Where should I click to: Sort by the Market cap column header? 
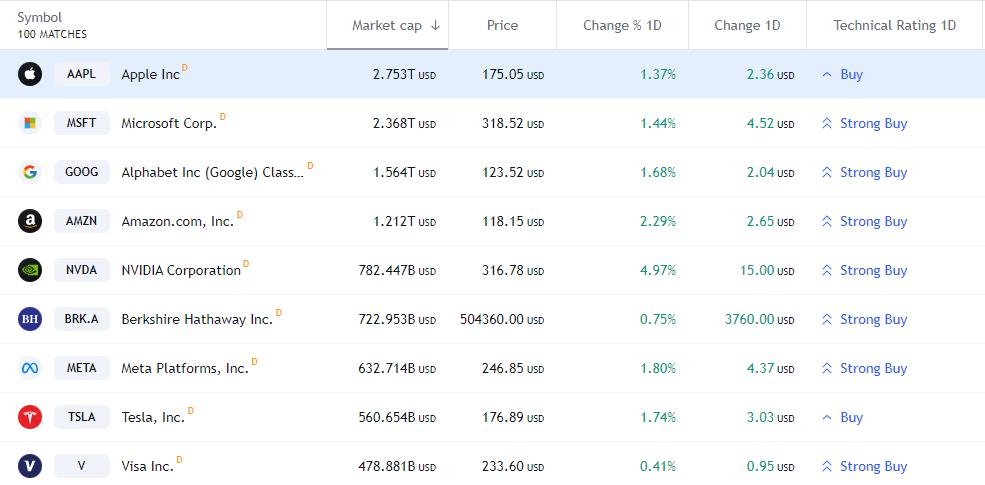click(x=386, y=26)
